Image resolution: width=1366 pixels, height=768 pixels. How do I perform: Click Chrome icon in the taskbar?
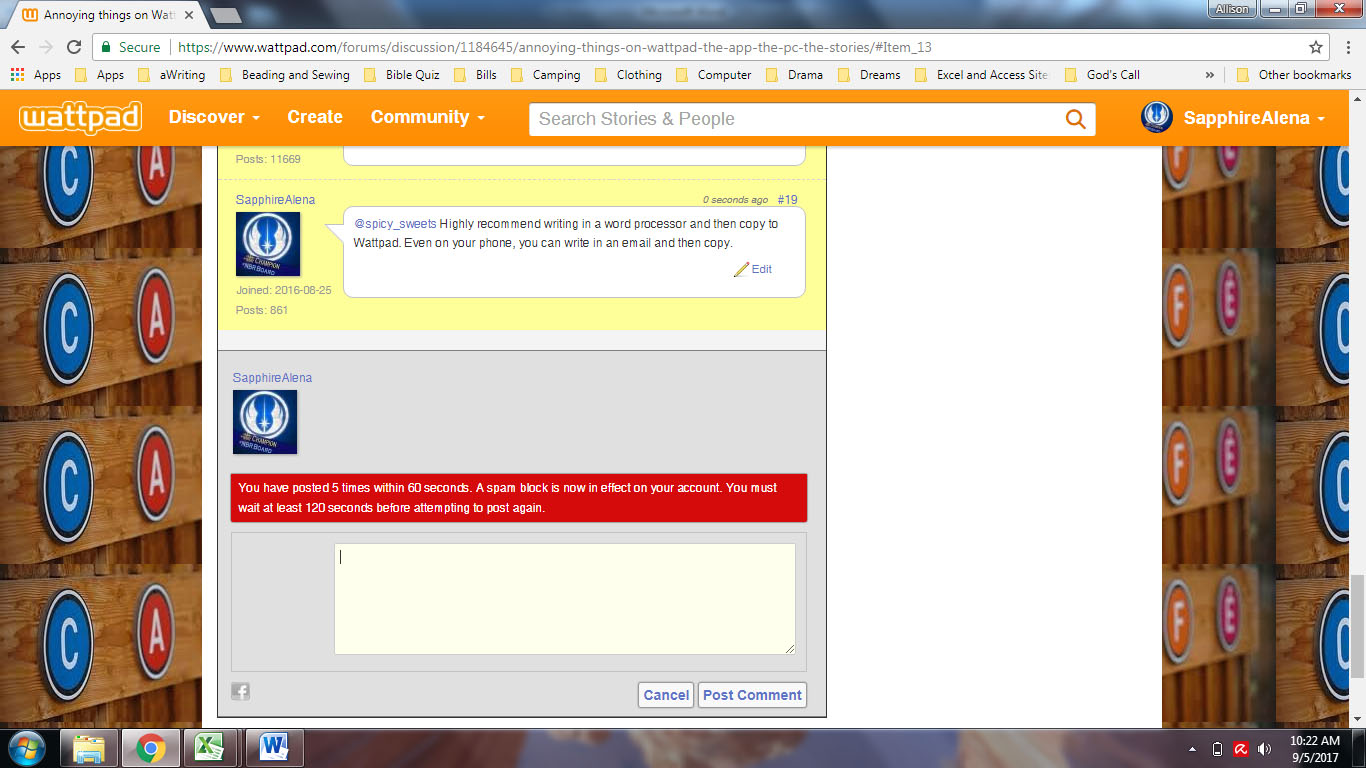pos(151,748)
